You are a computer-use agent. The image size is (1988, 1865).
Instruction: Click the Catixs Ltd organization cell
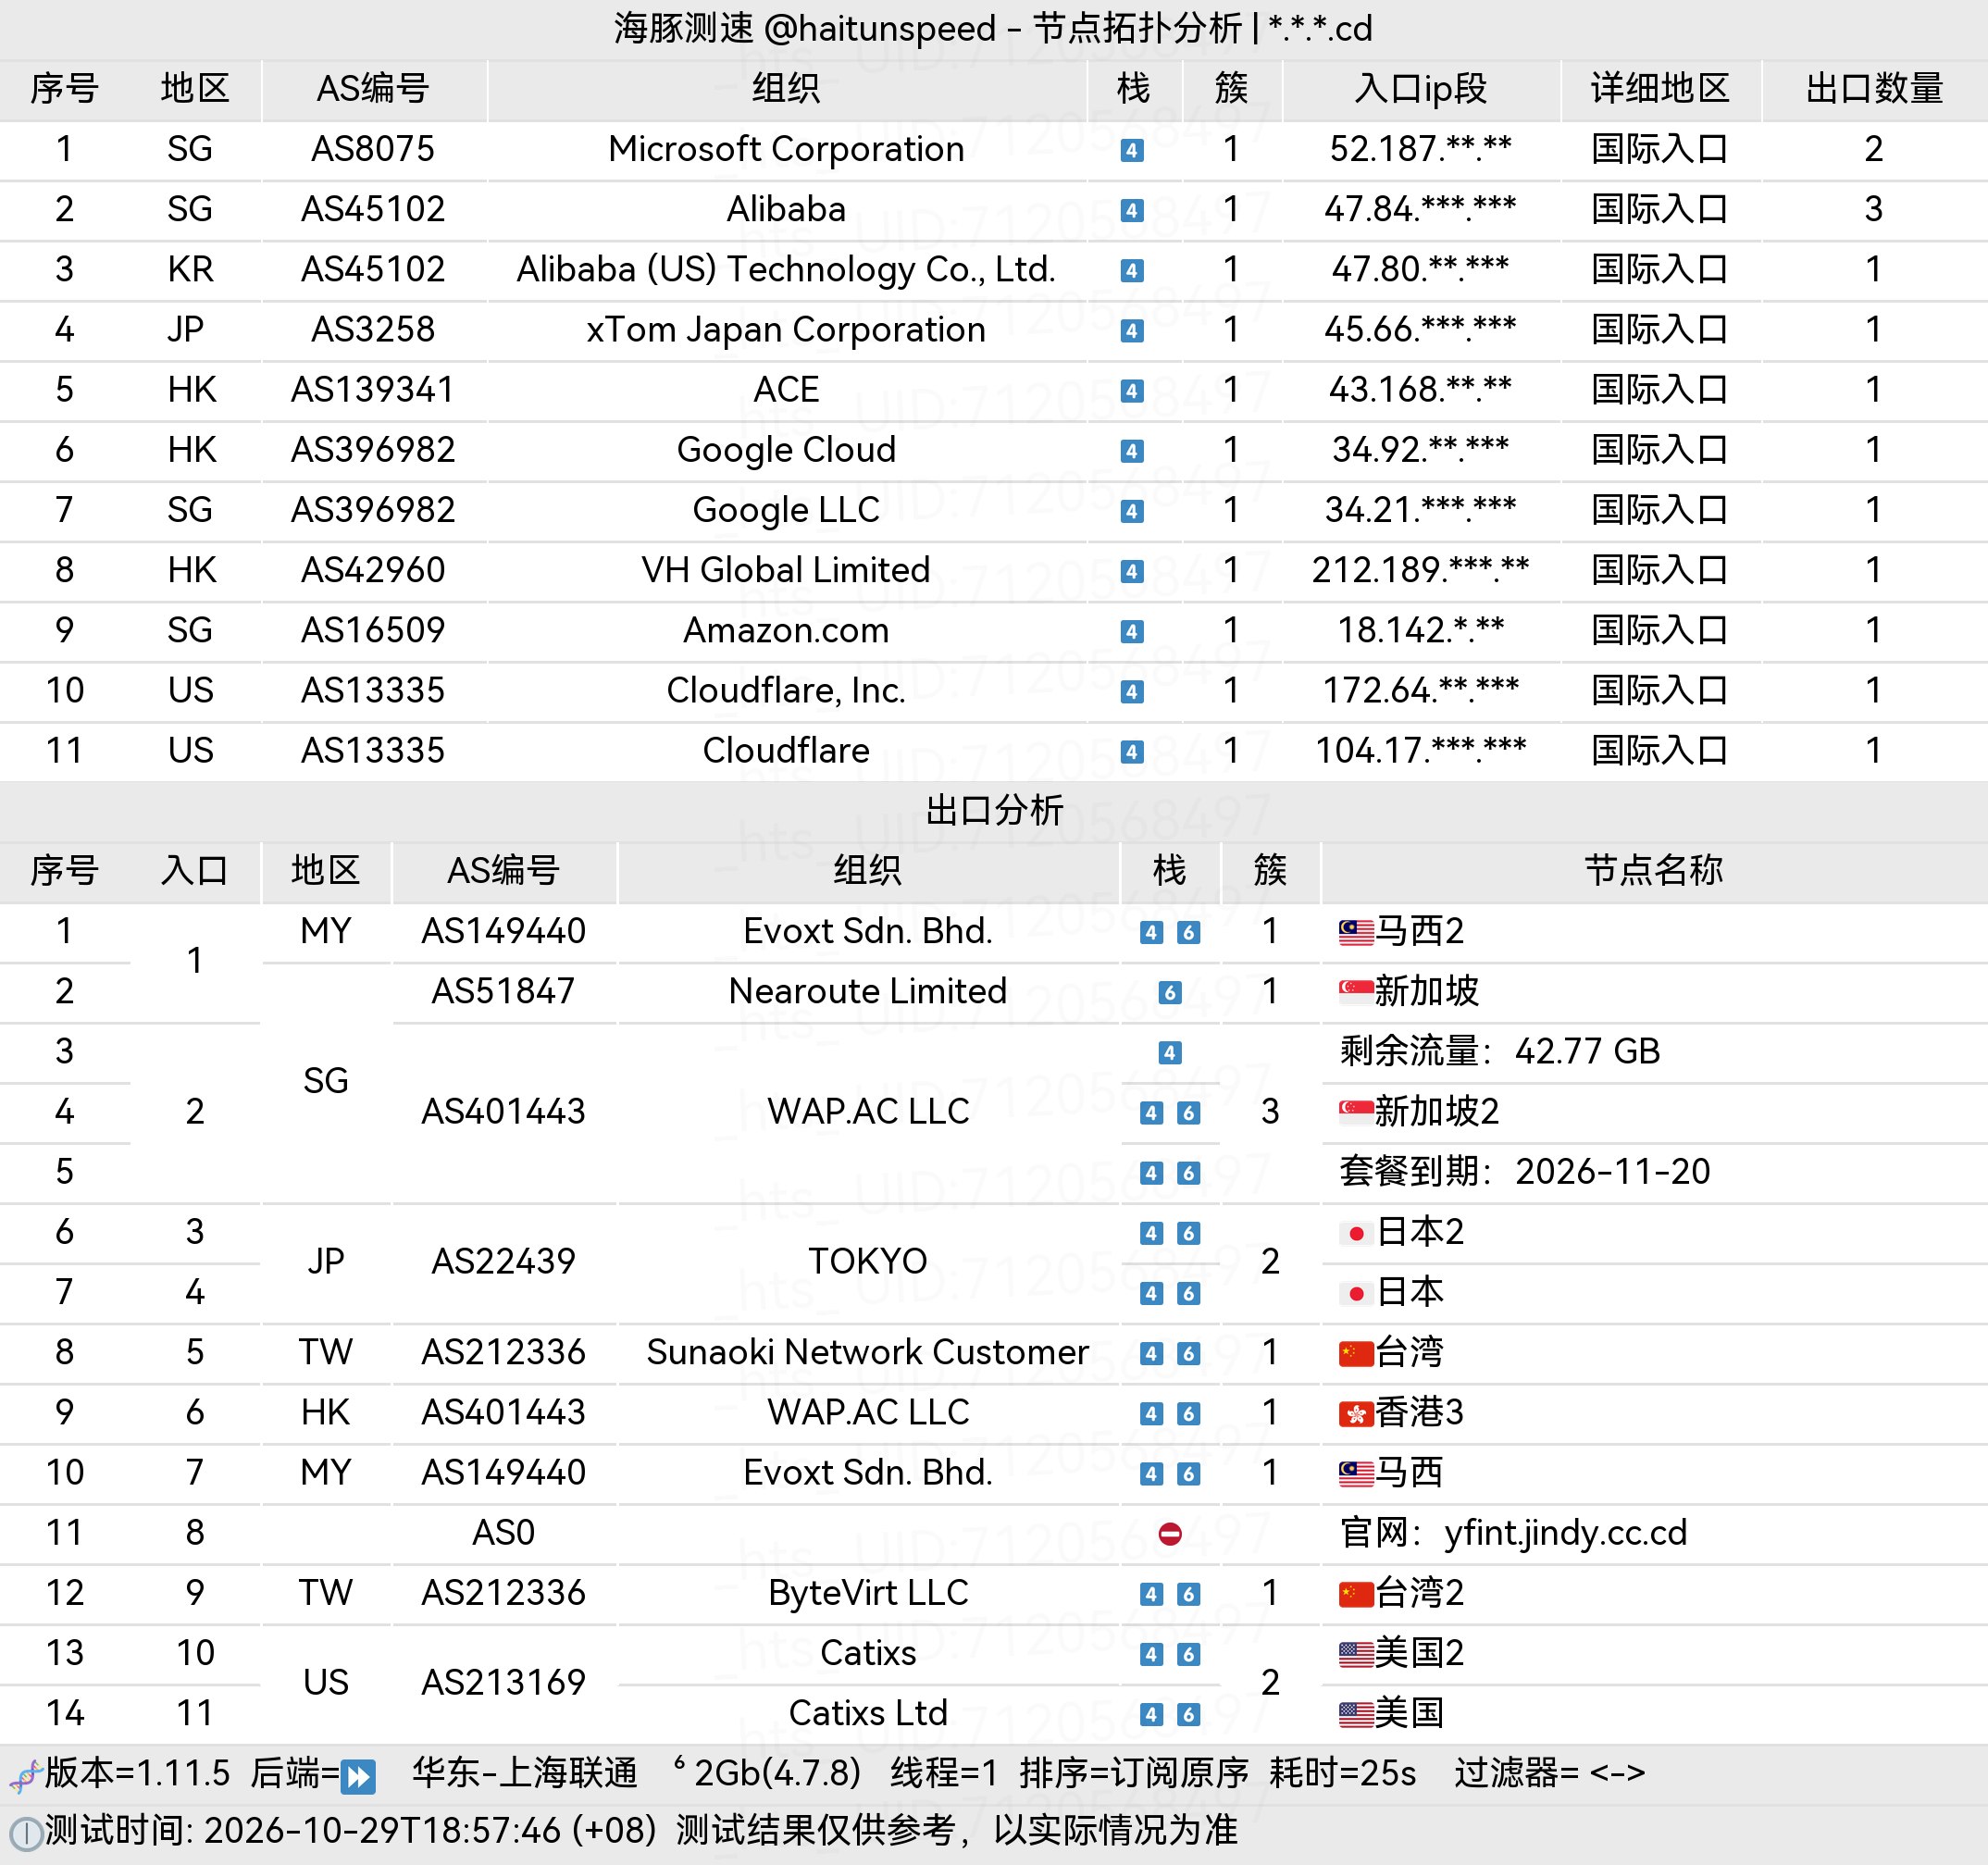[x=868, y=1714]
